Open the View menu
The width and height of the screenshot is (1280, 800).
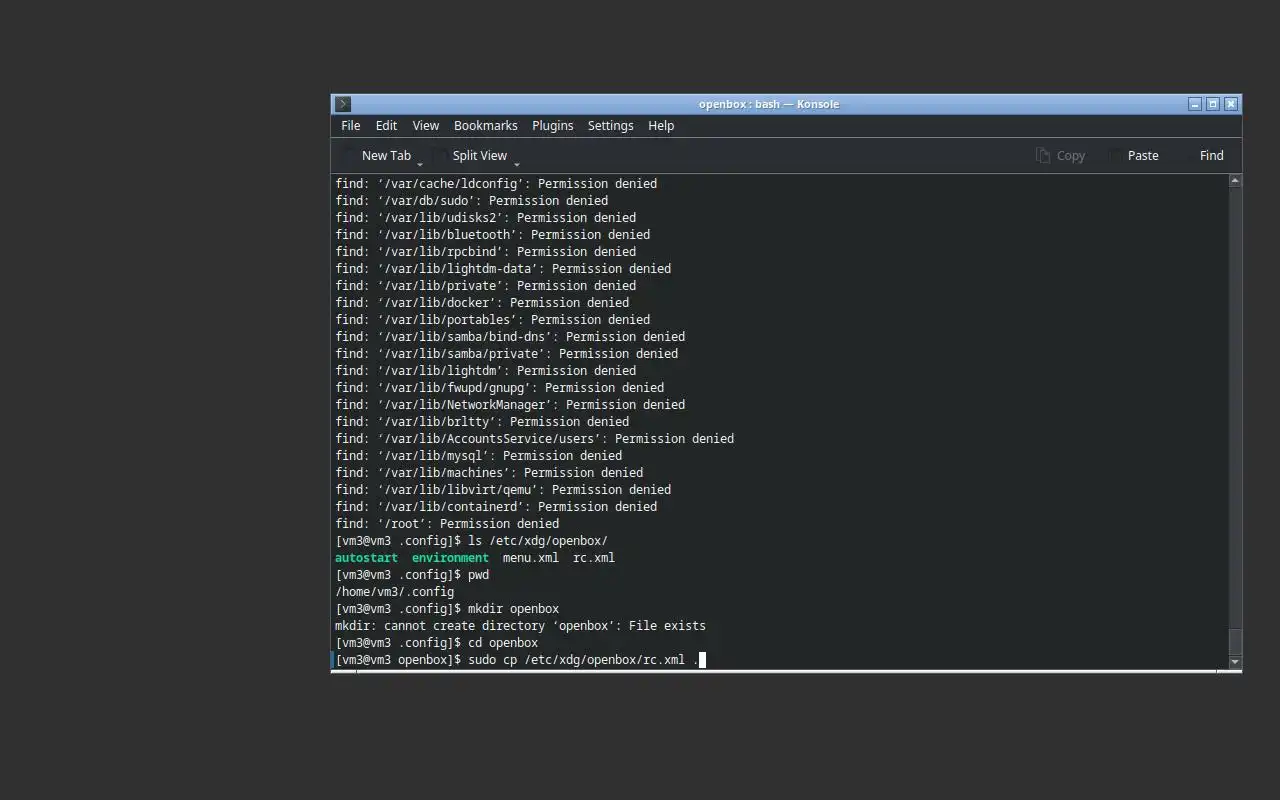click(426, 125)
